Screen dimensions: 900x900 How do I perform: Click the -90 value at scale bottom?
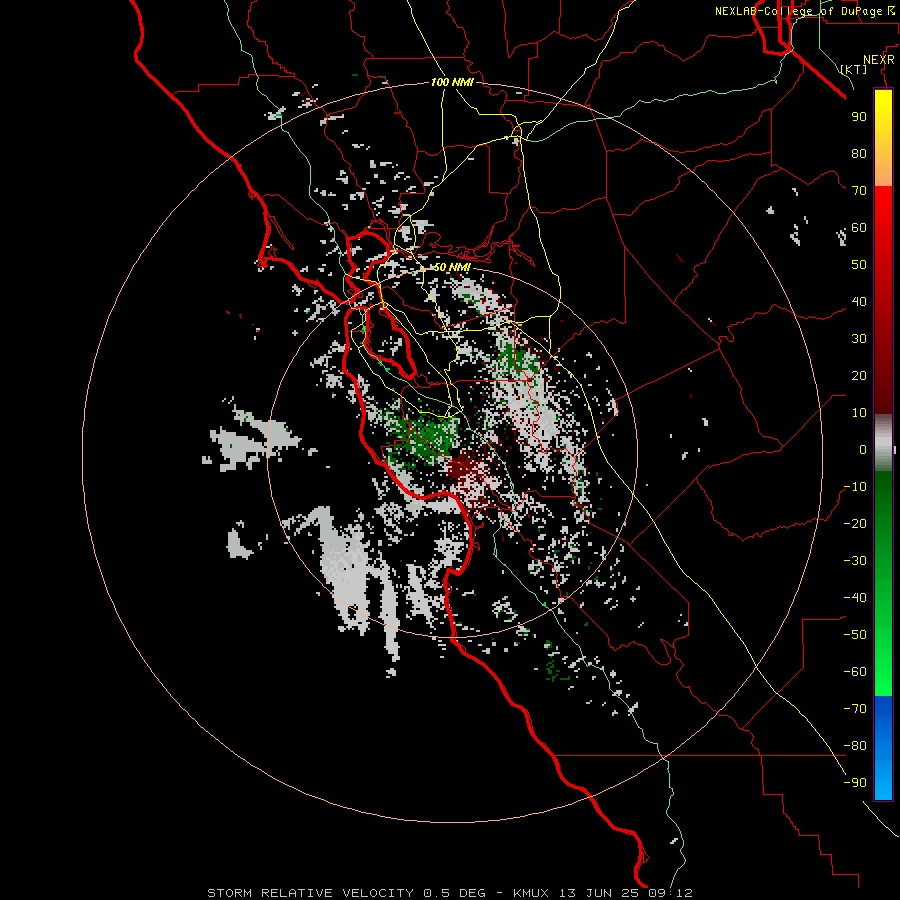(855, 782)
